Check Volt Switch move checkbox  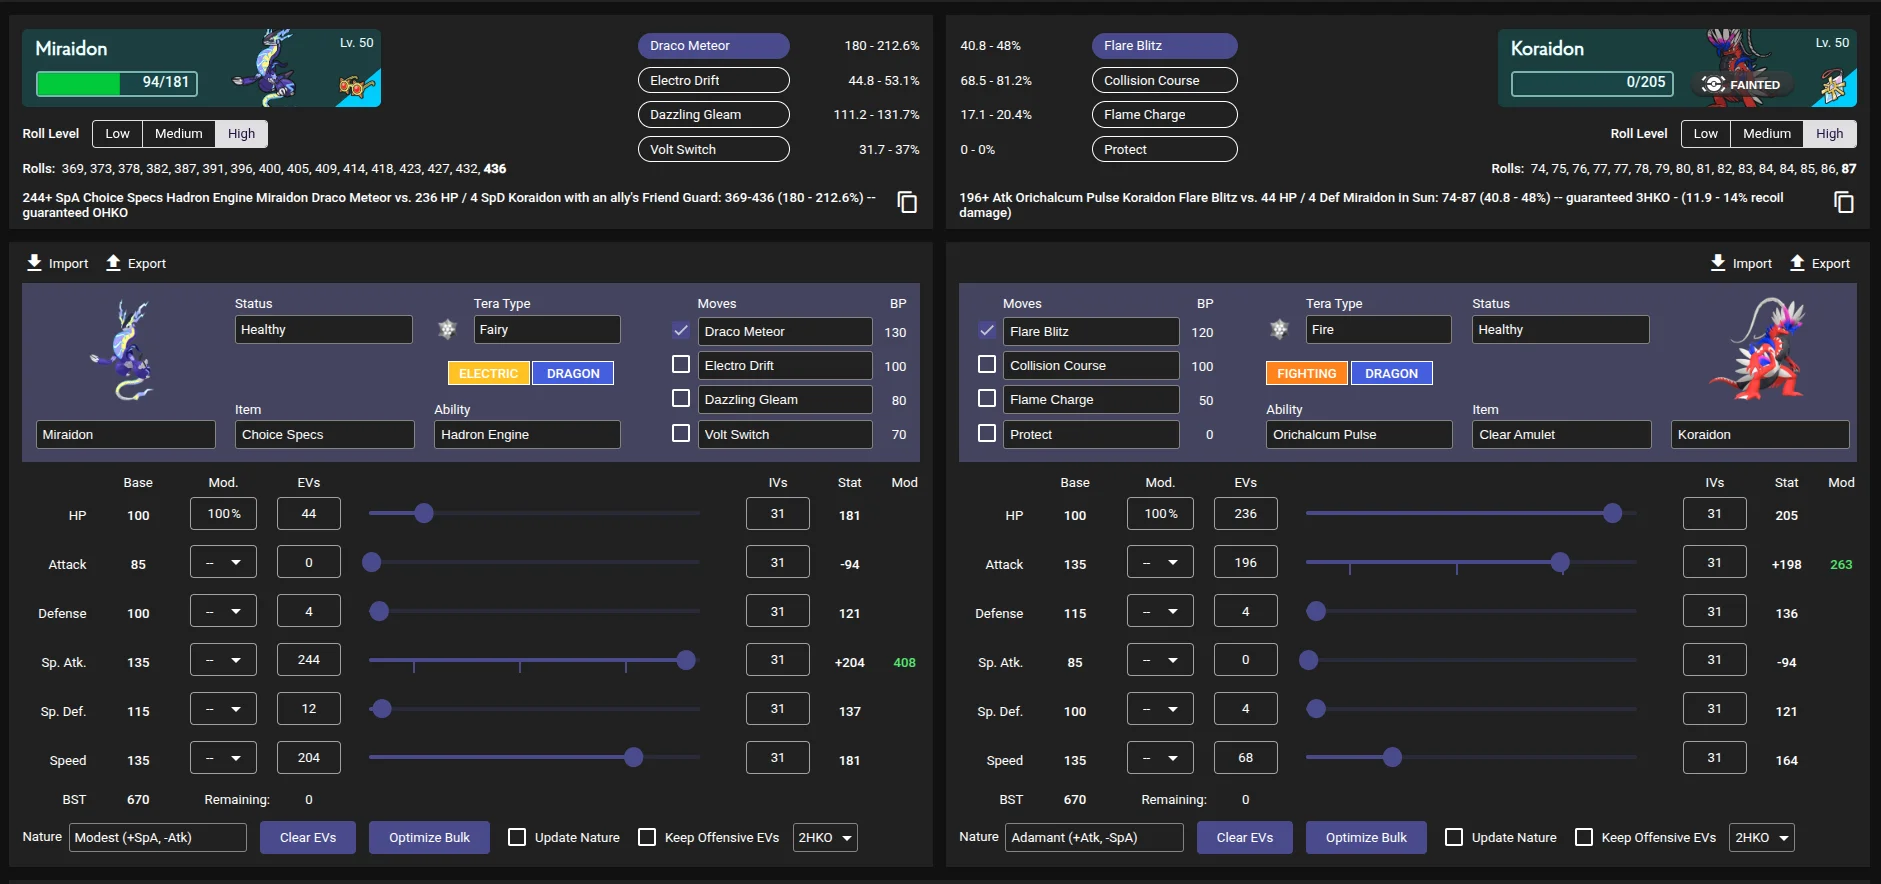pos(681,433)
